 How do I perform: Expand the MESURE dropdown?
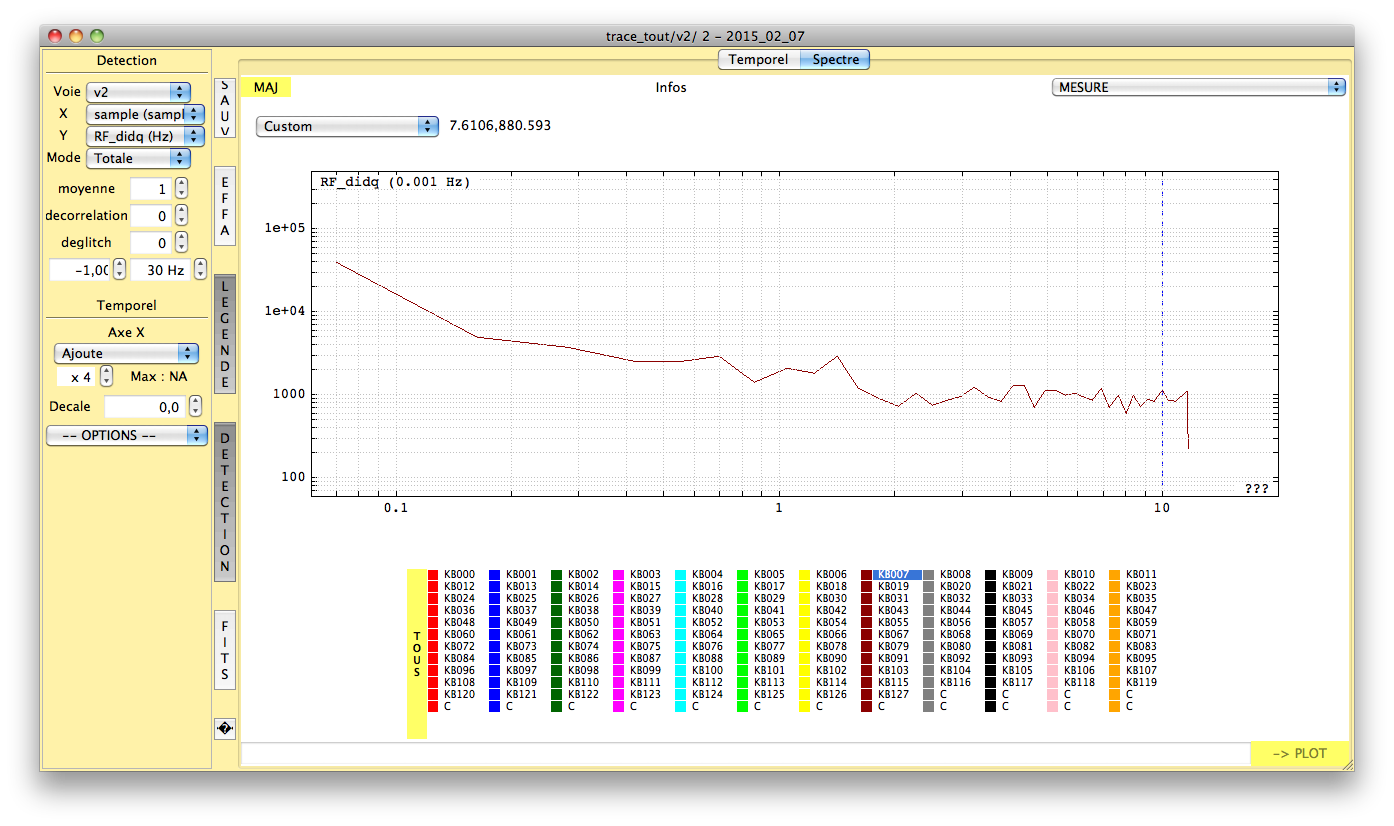pyautogui.click(x=1198, y=87)
